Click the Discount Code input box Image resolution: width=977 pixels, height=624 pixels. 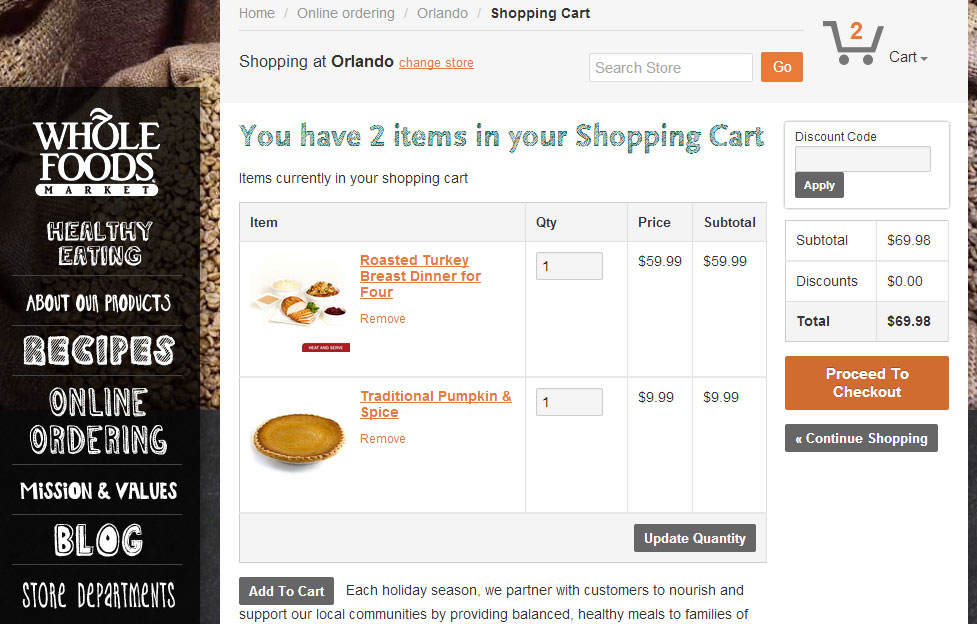pyautogui.click(x=862, y=159)
